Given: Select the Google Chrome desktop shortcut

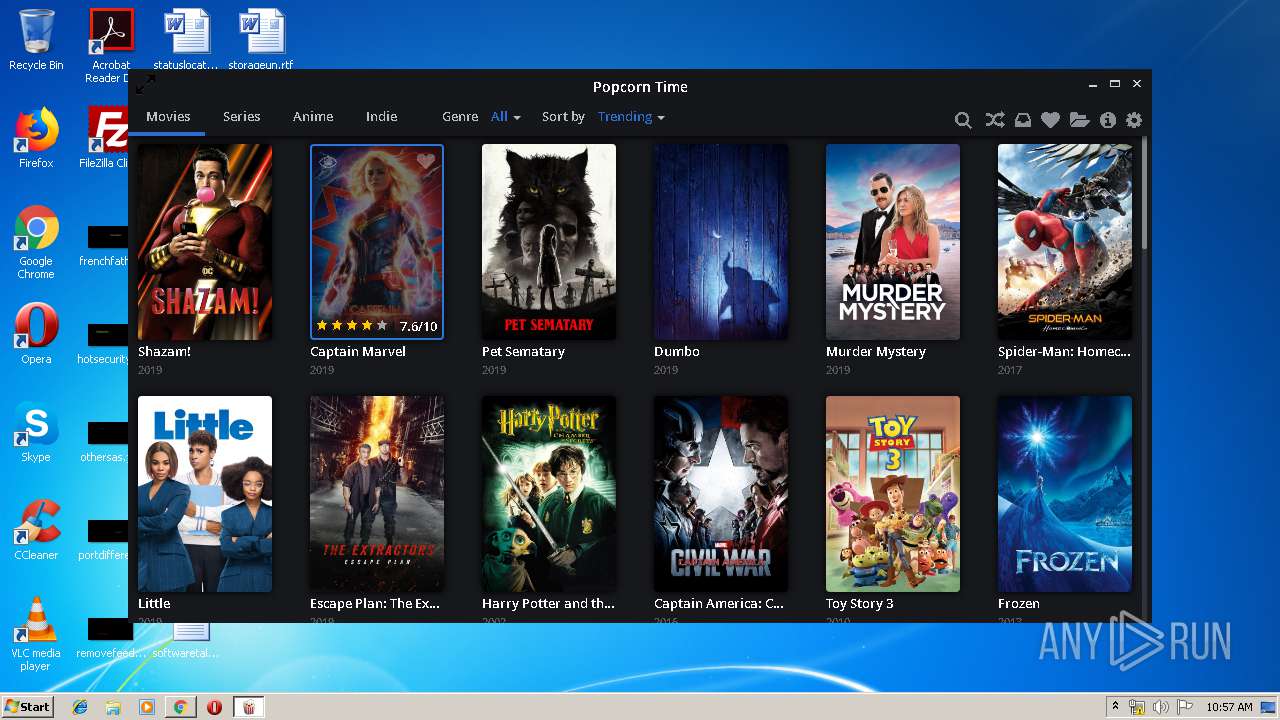Looking at the screenshot, I should click(36, 243).
